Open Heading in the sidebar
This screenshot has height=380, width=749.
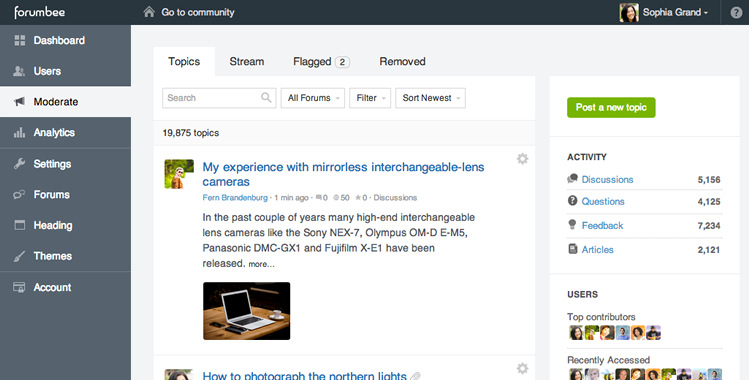pyautogui.click(x=65, y=225)
